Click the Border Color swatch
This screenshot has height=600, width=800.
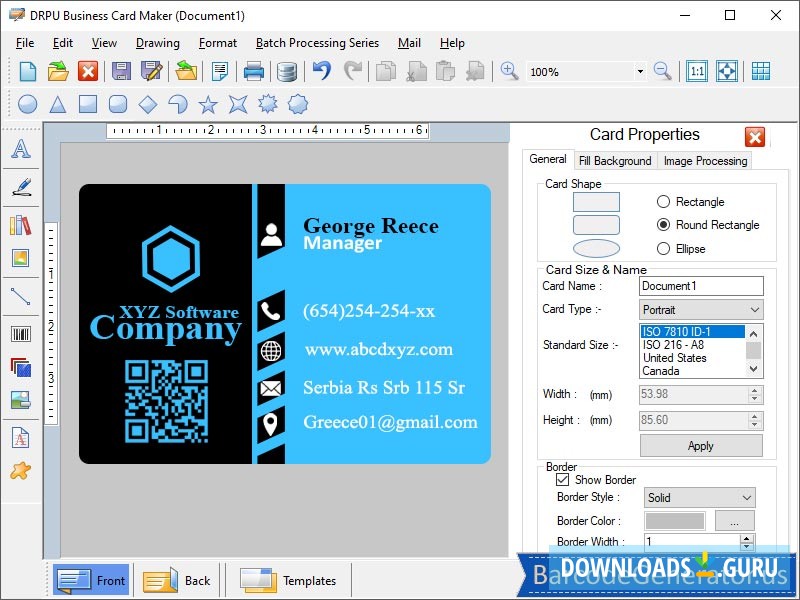[x=675, y=521]
